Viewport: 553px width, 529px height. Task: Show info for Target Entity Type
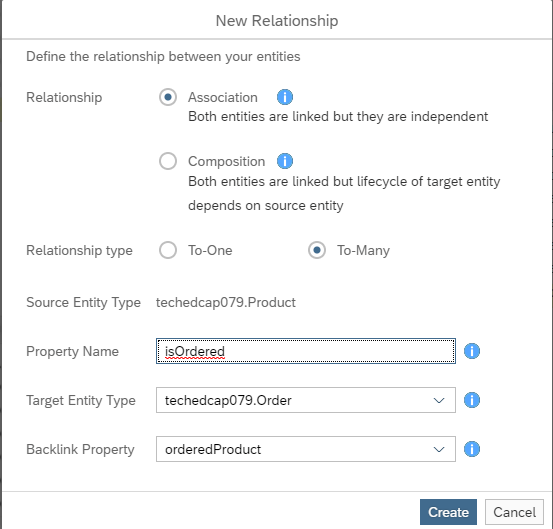[x=472, y=400]
